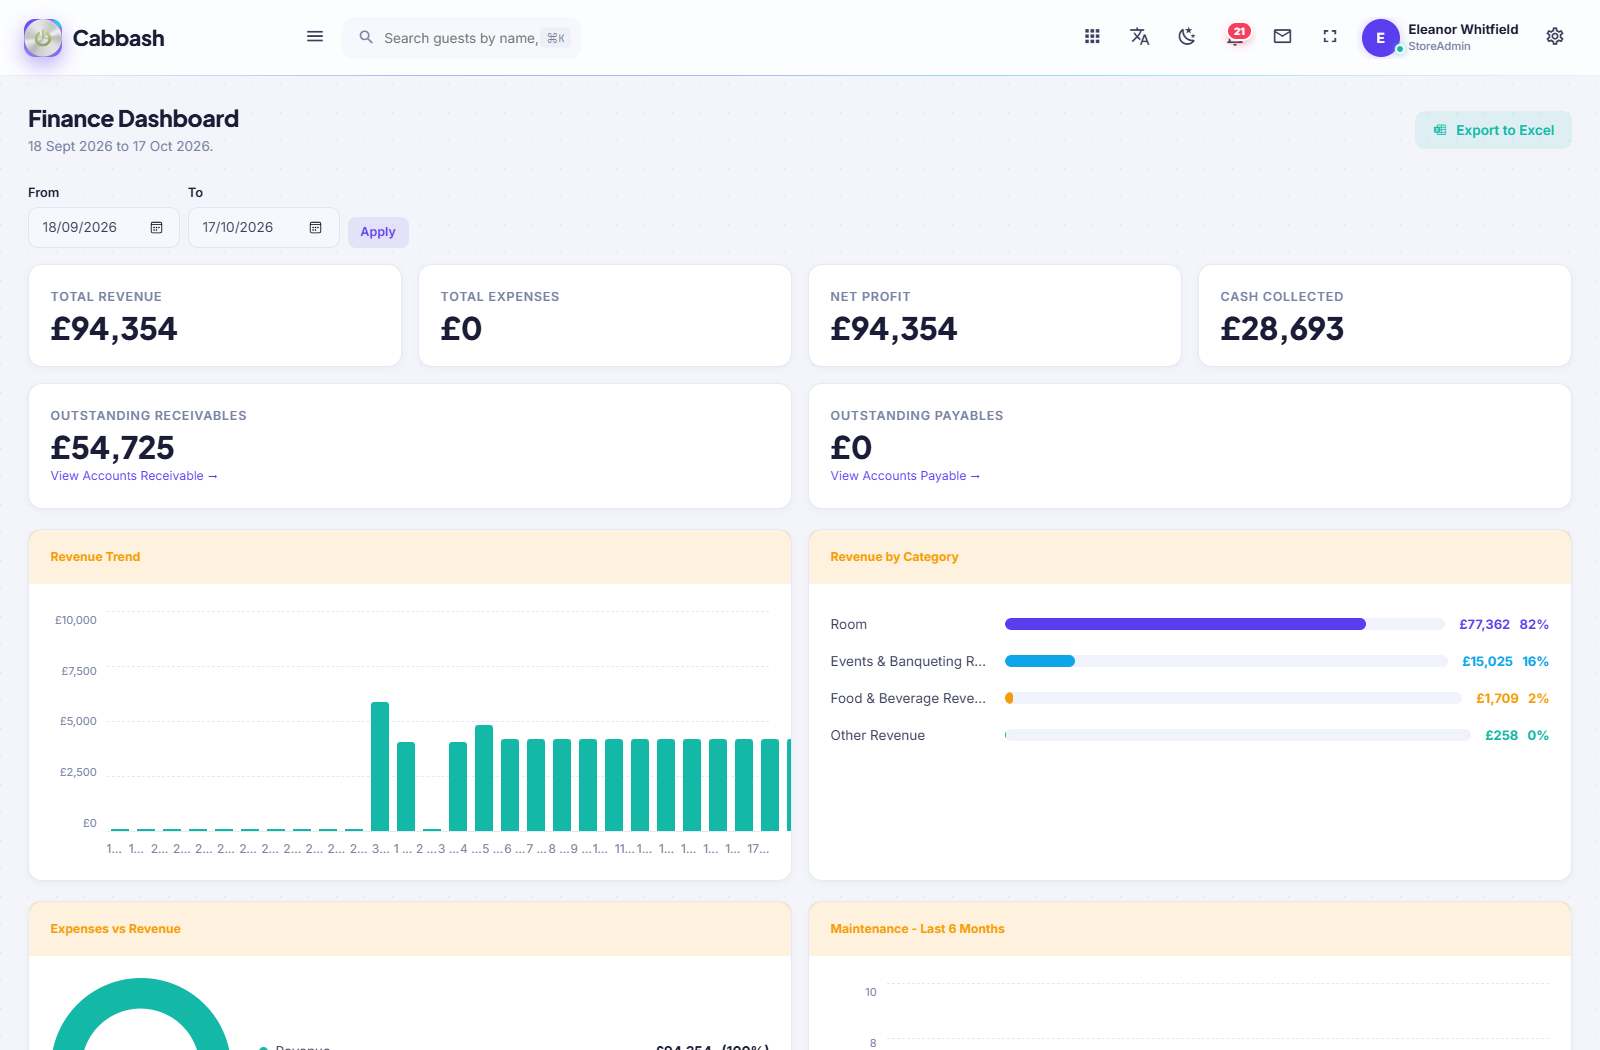The width and height of the screenshot is (1600, 1050).
Task: Toggle the hamburger sidebar menu
Action: pos(315,37)
